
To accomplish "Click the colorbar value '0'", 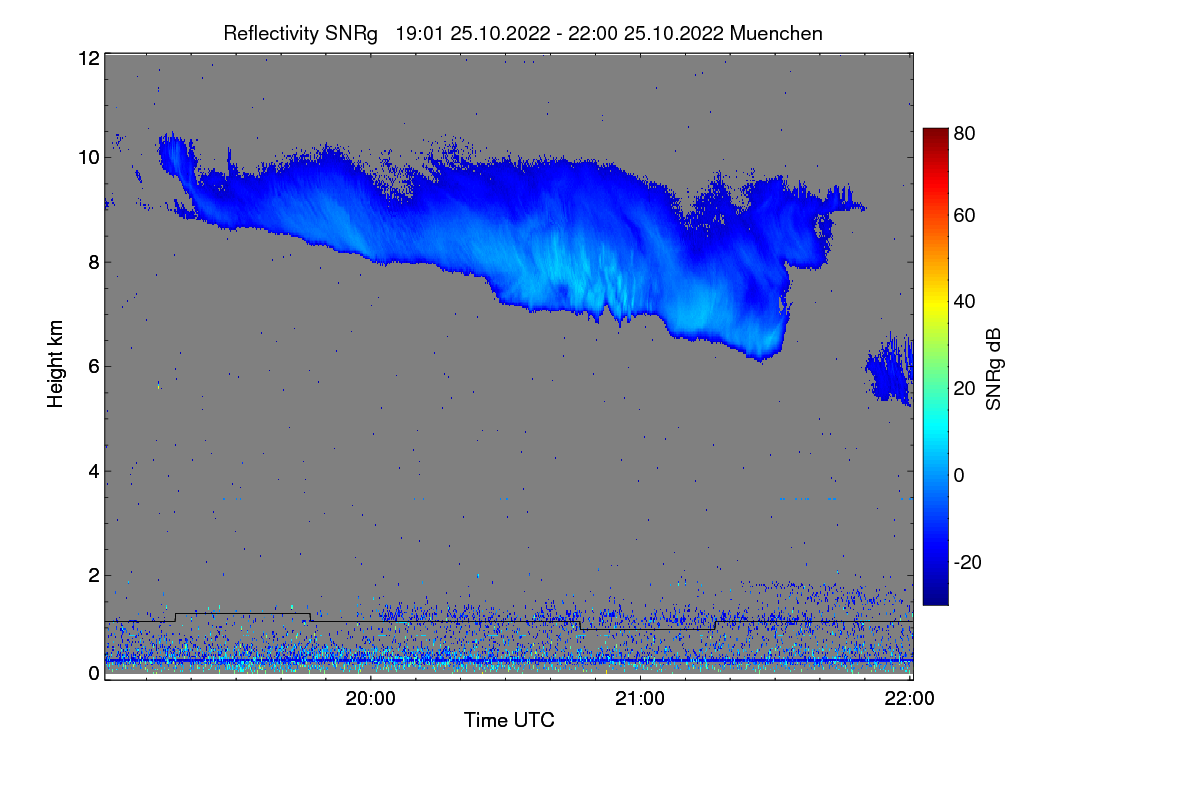I will click(959, 475).
